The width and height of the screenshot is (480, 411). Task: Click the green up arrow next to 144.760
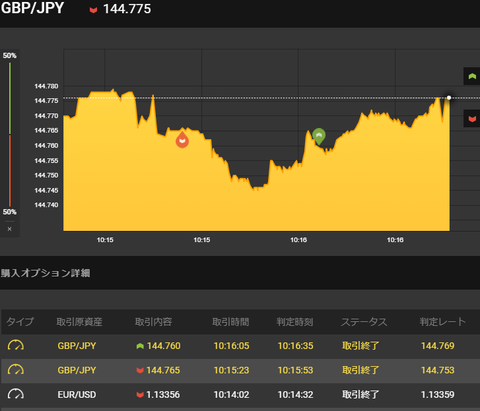point(140,346)
